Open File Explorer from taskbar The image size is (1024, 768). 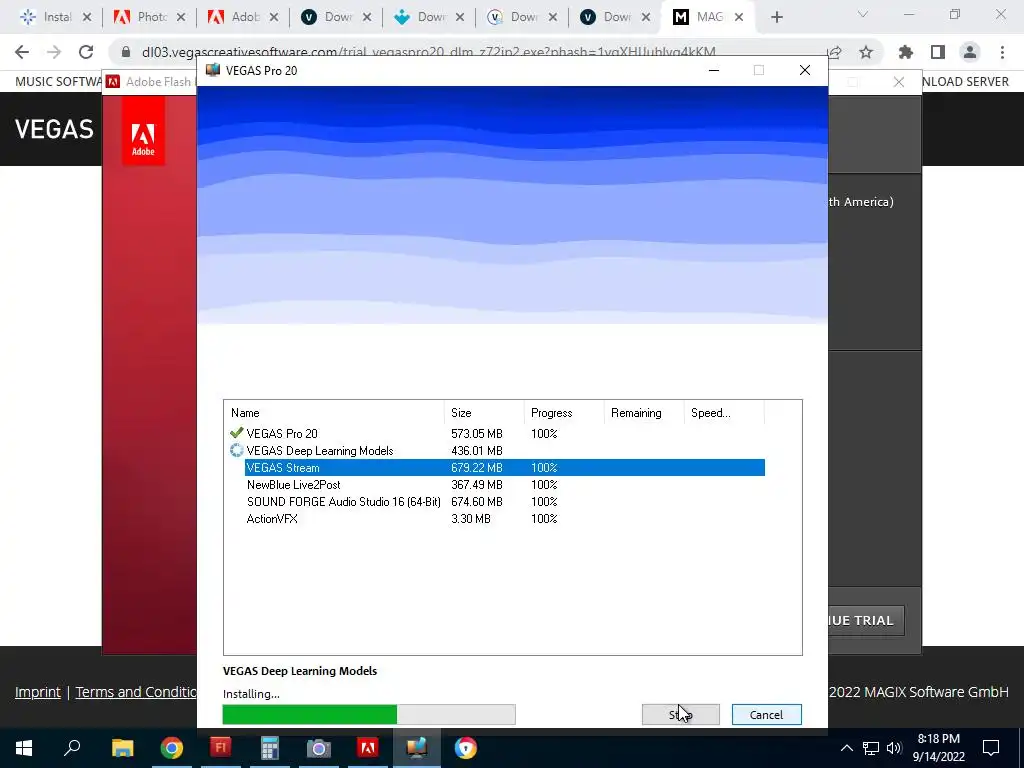point(122,748)
